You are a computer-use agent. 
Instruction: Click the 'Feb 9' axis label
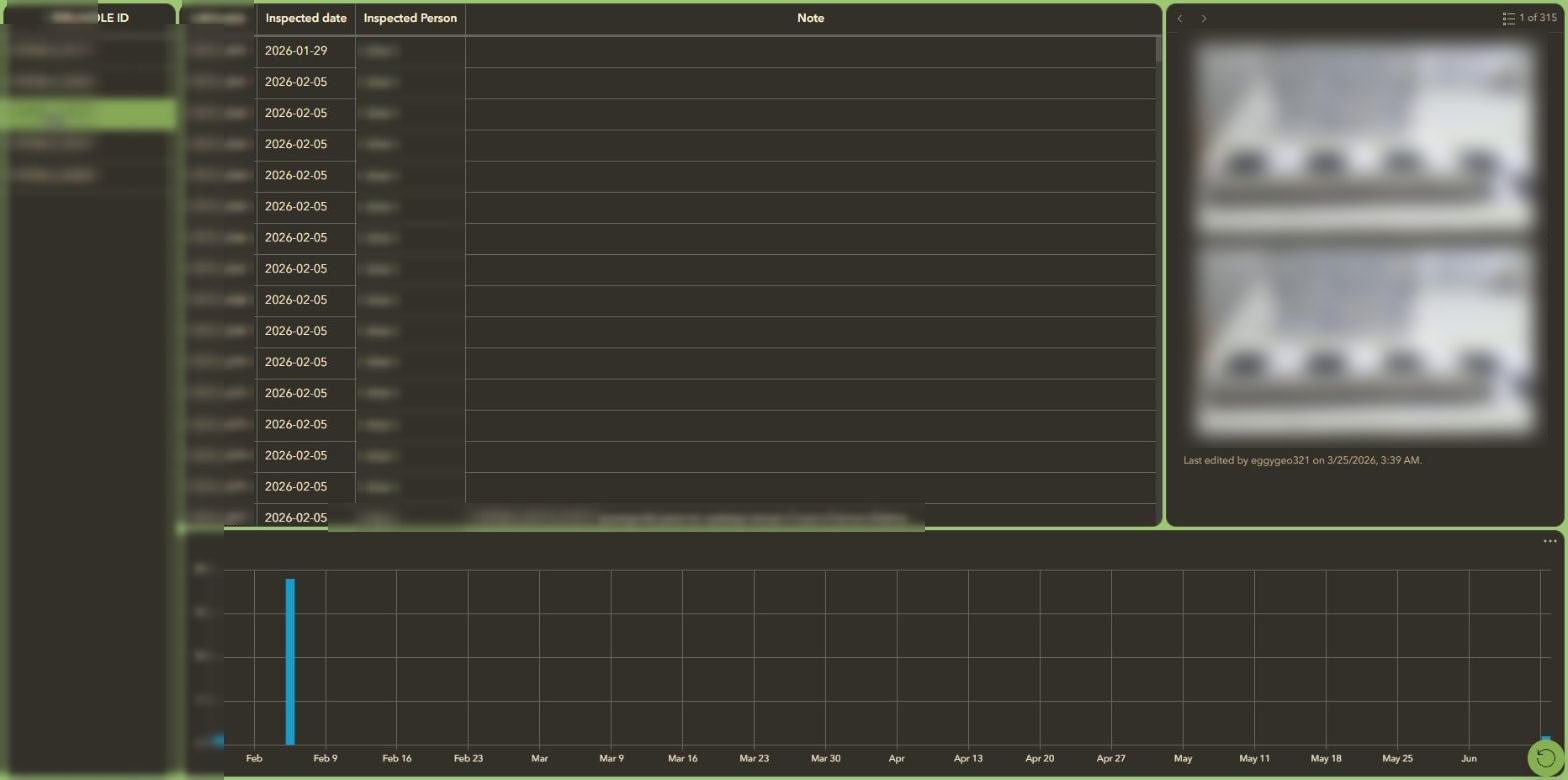pos(325,758)
